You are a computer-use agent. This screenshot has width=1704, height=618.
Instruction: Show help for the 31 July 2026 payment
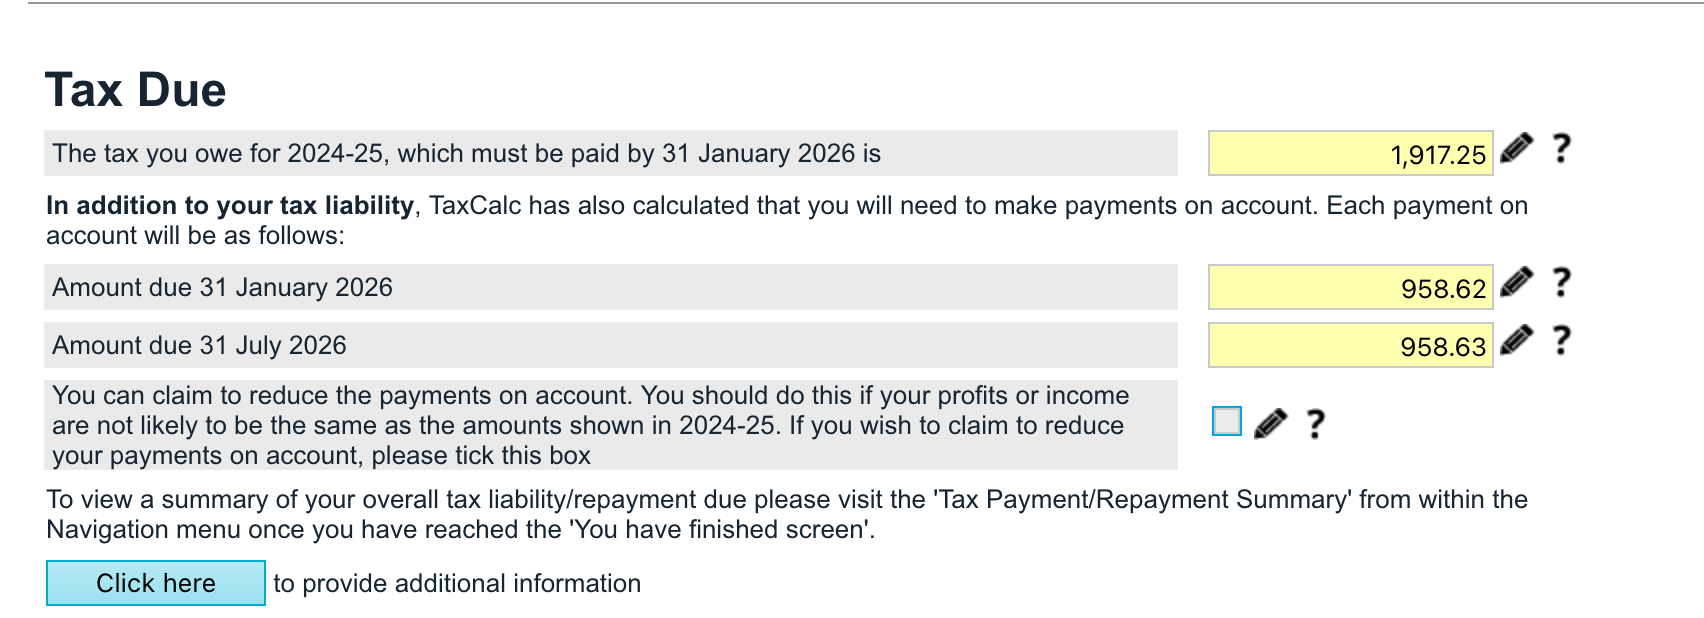1560,342
